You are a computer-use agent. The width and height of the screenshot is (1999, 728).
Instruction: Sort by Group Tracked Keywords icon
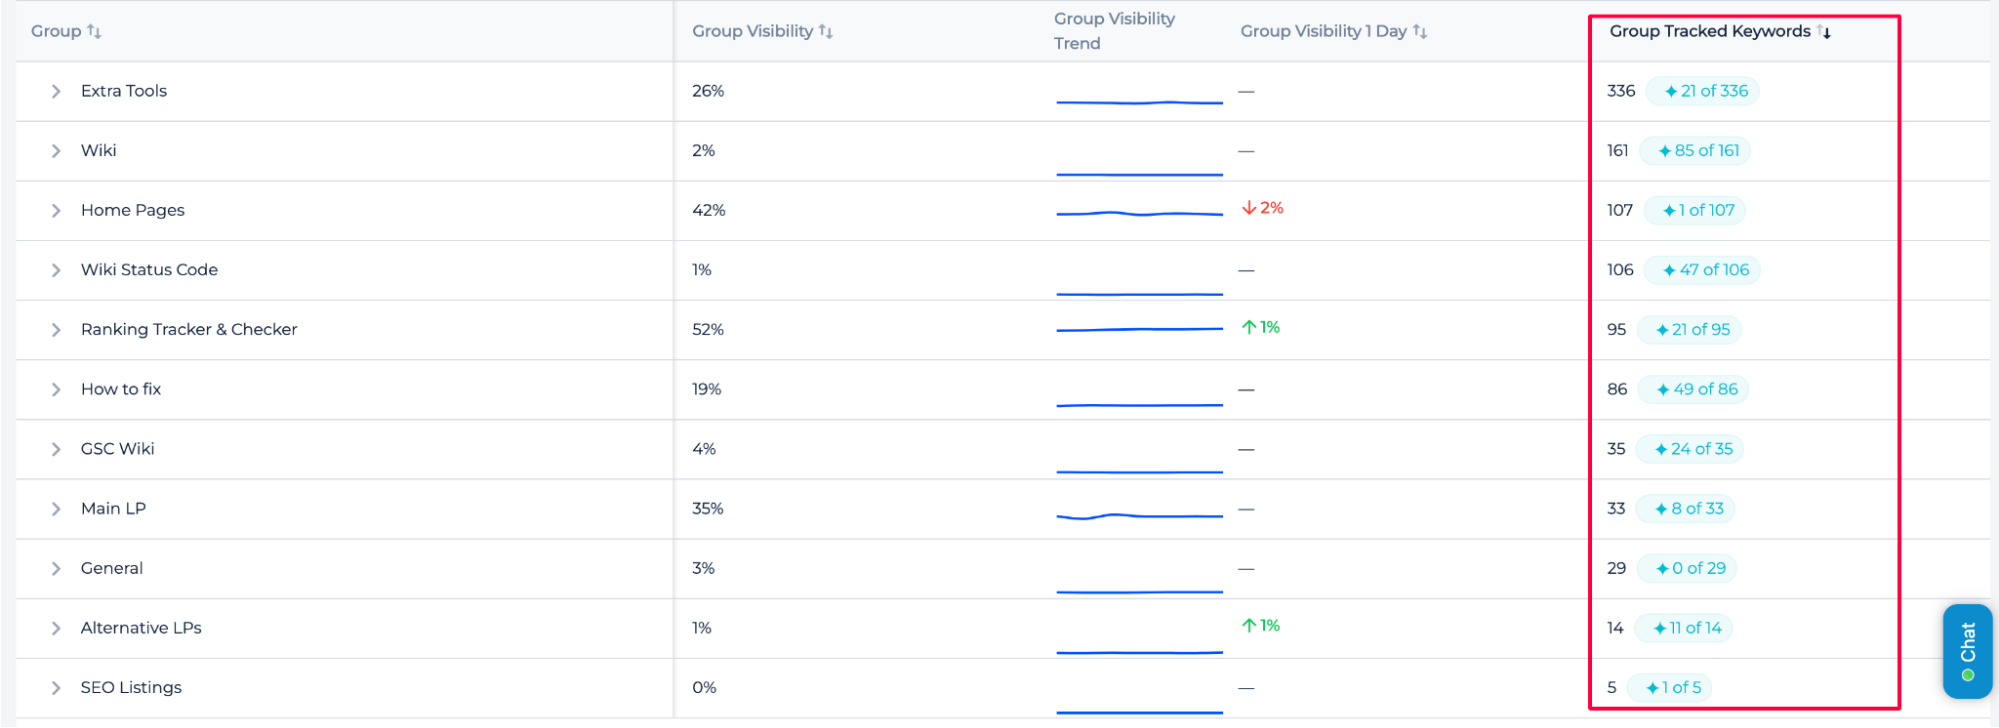(1825, 31)
